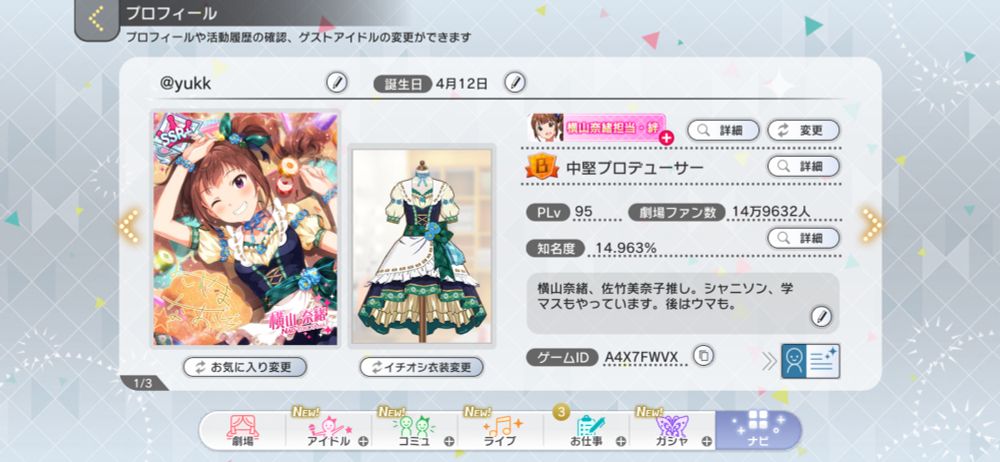Add title with the pink plus badge
Screen dimensions: 1000x462
666,137
